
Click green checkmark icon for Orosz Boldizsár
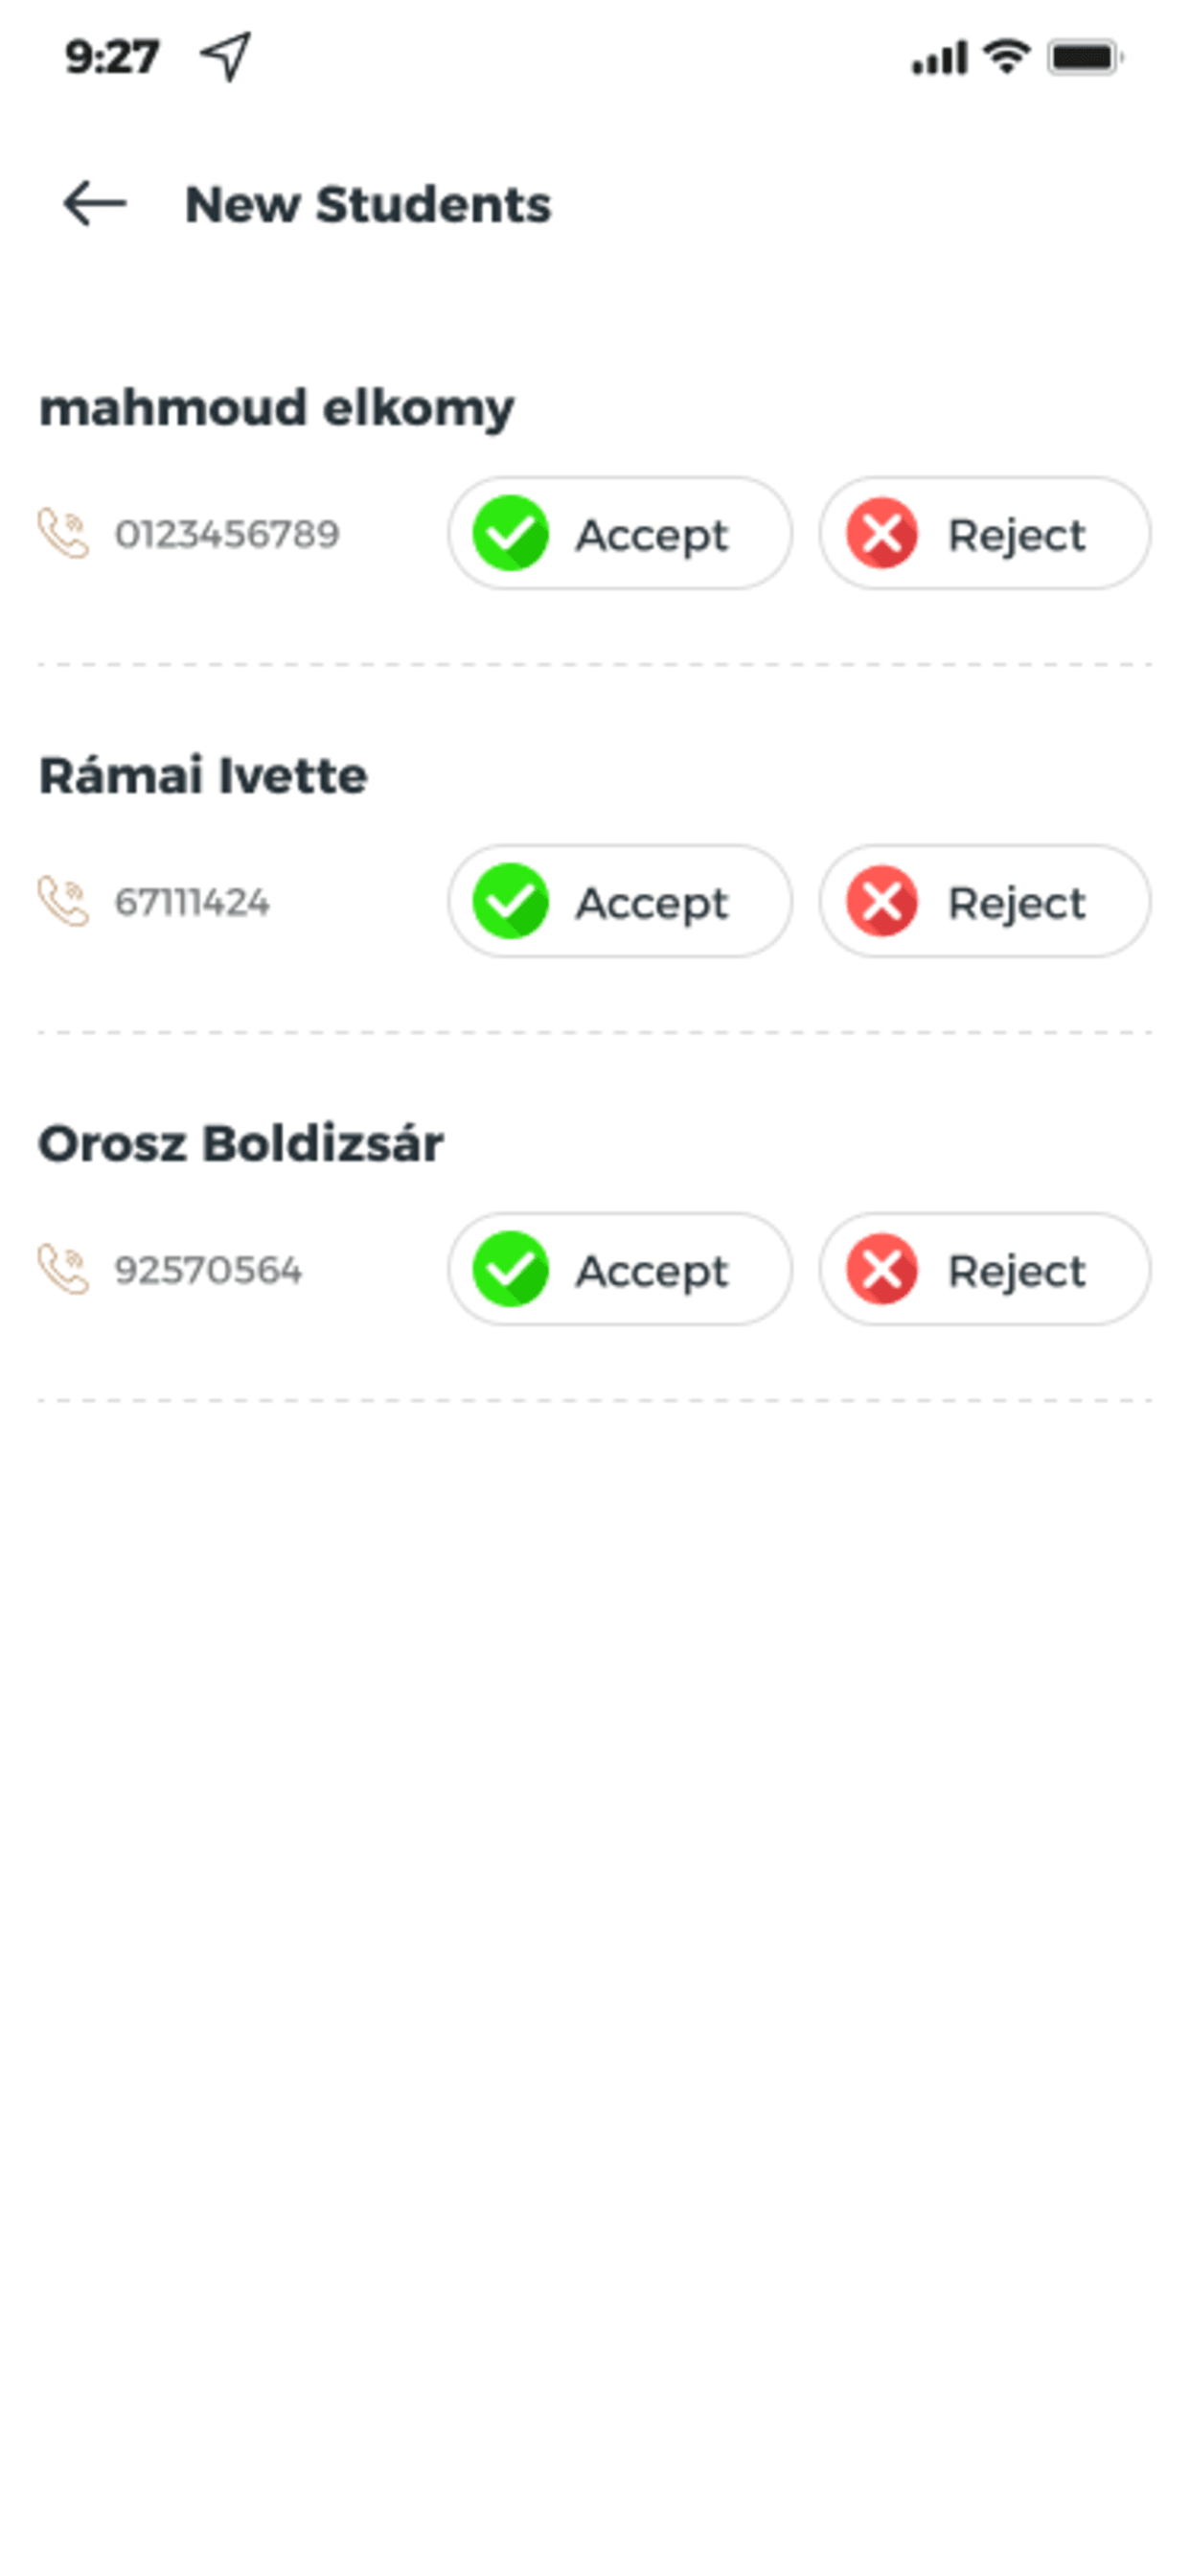(510, 1269)
